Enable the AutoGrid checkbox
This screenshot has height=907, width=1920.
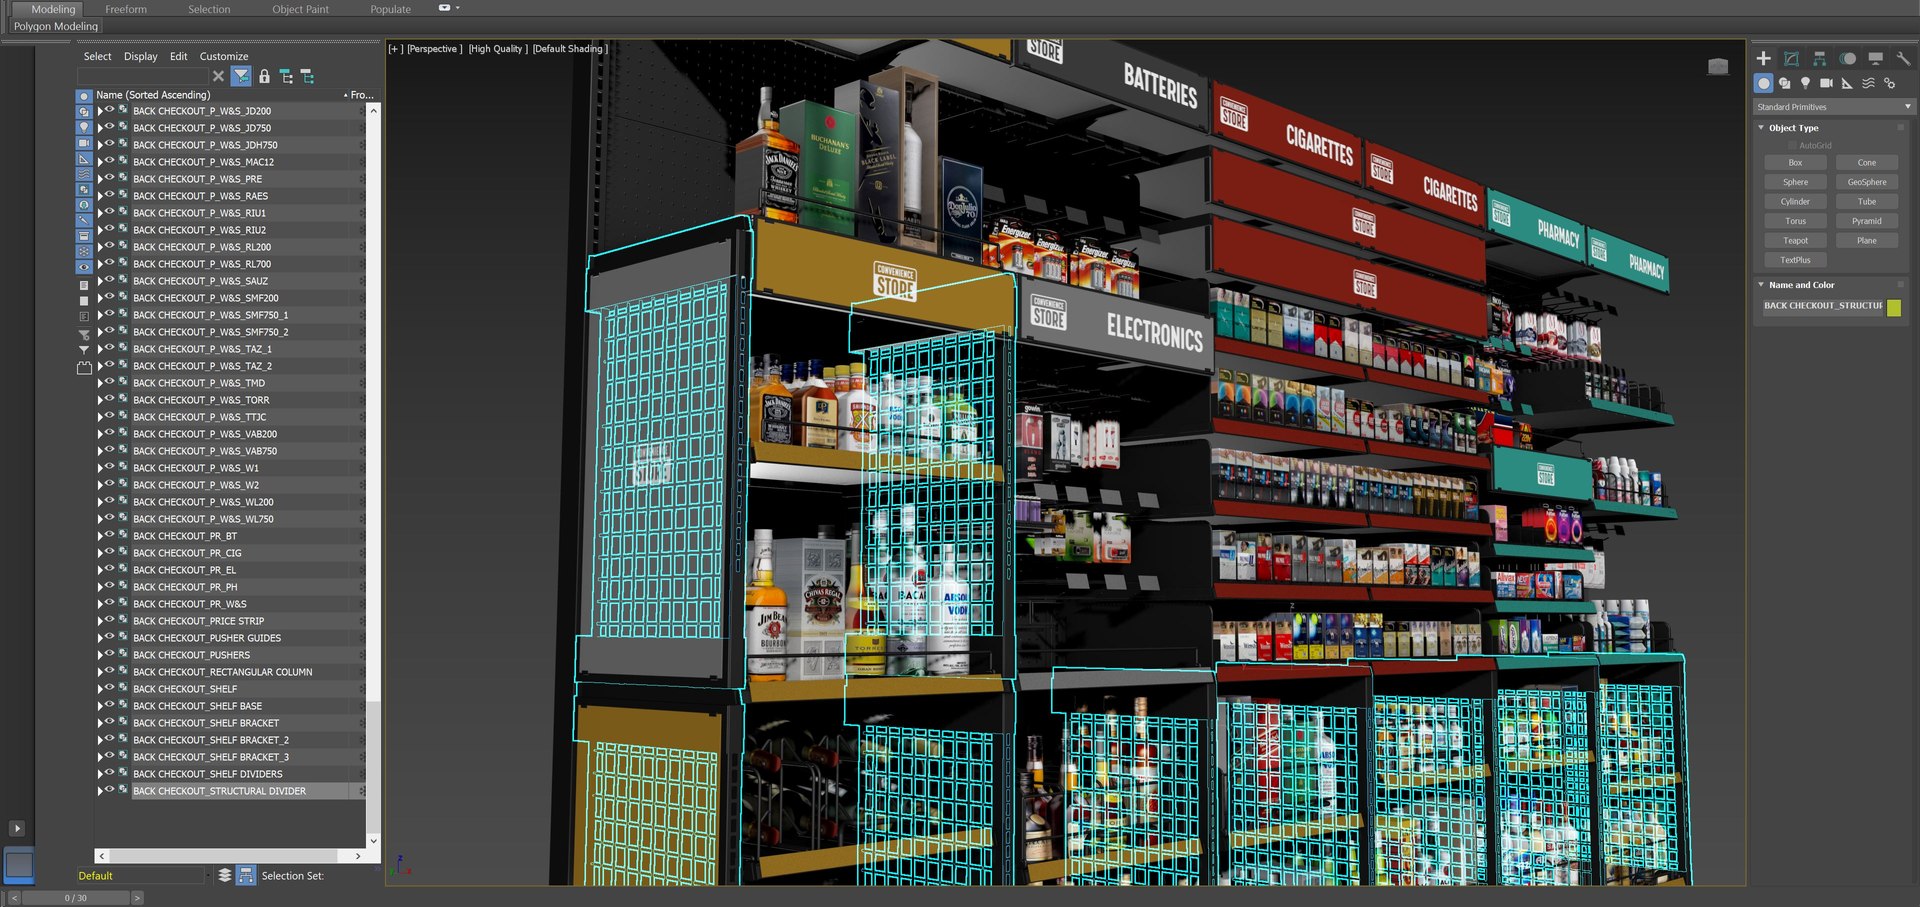pos(1792,146)
